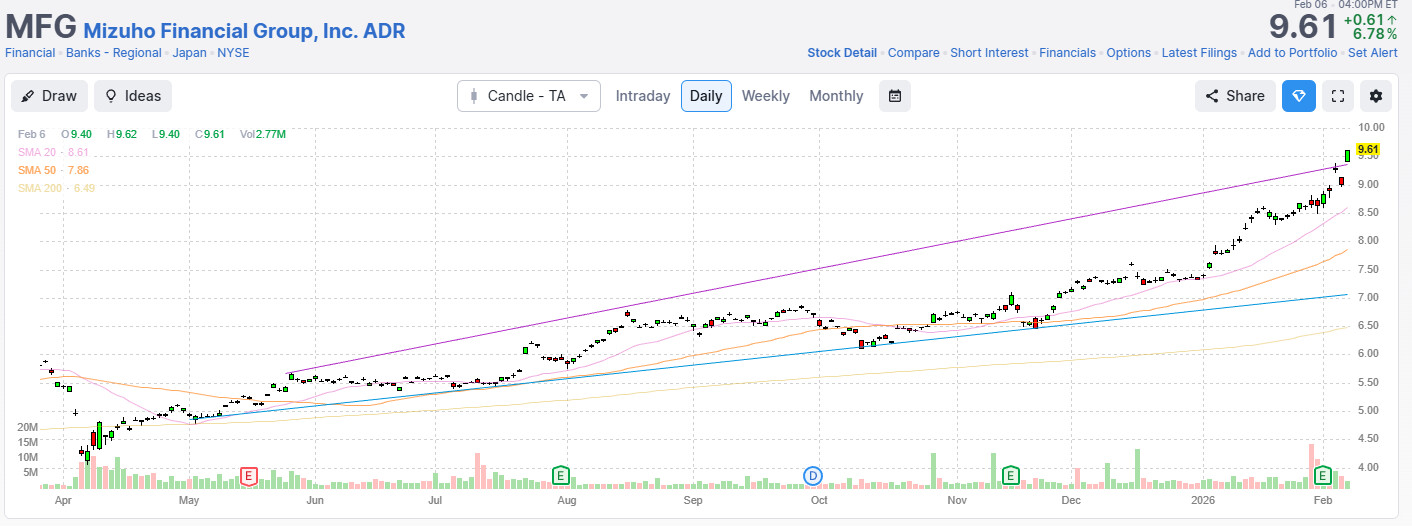Click the blue dividend marker near October
The height and width of the screenshot is (526, 1412).
coord(813,475)
